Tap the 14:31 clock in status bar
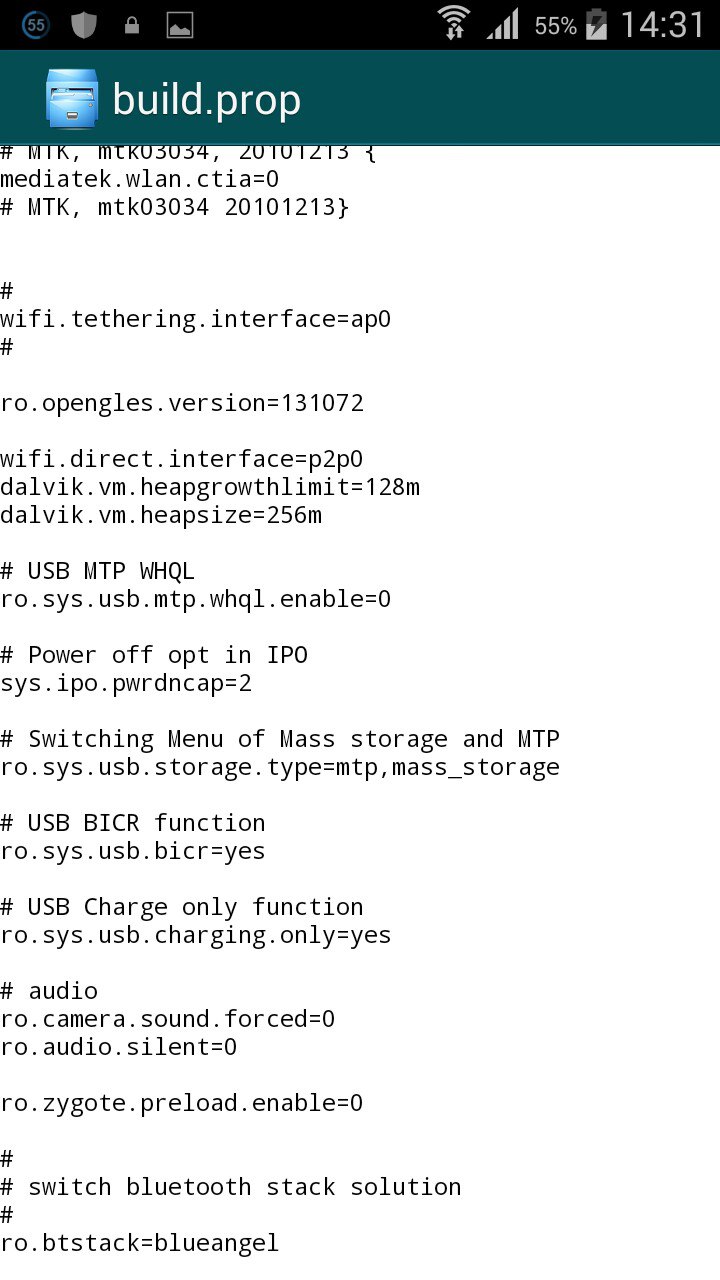This screenshot has height=1280, width=720. (x=662, y=24)
